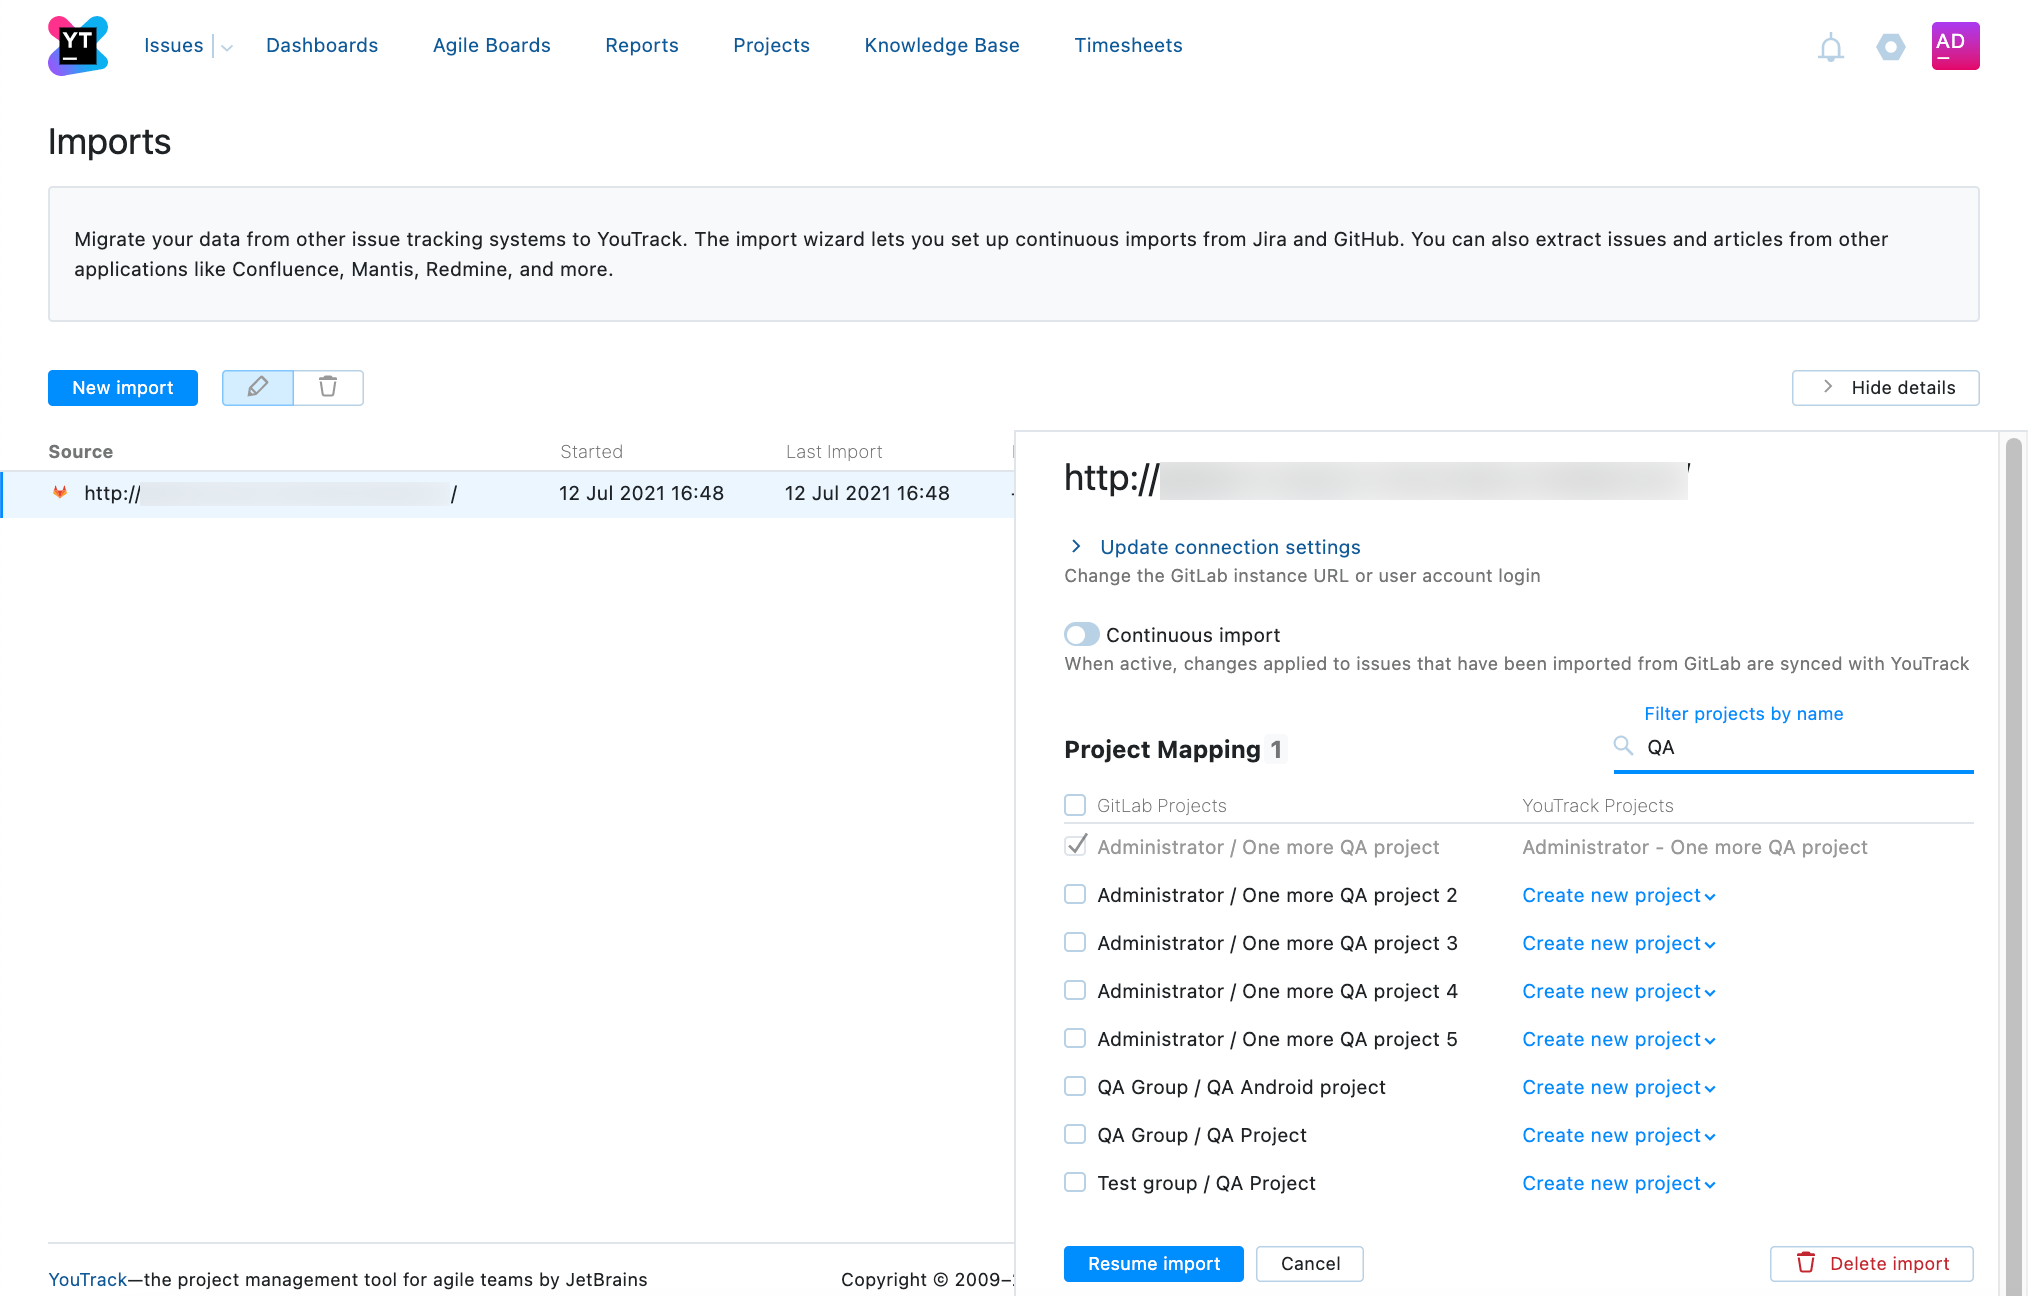This screenshot has height=1296, width=2028.
Task: Toggle the GitLab Projects select-all checkbox
Action: click(x=1075, y=804)
